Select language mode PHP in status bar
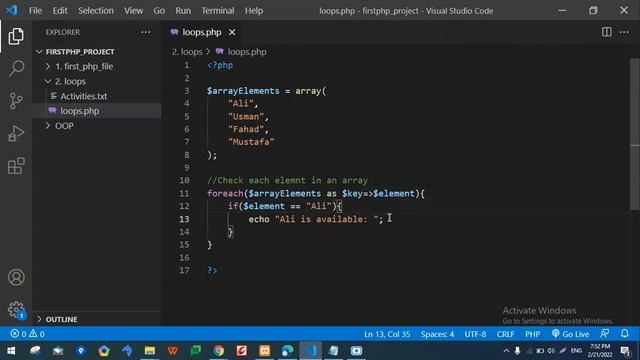The height and width of the screenshot is (360, 640). tap(533, 334)
